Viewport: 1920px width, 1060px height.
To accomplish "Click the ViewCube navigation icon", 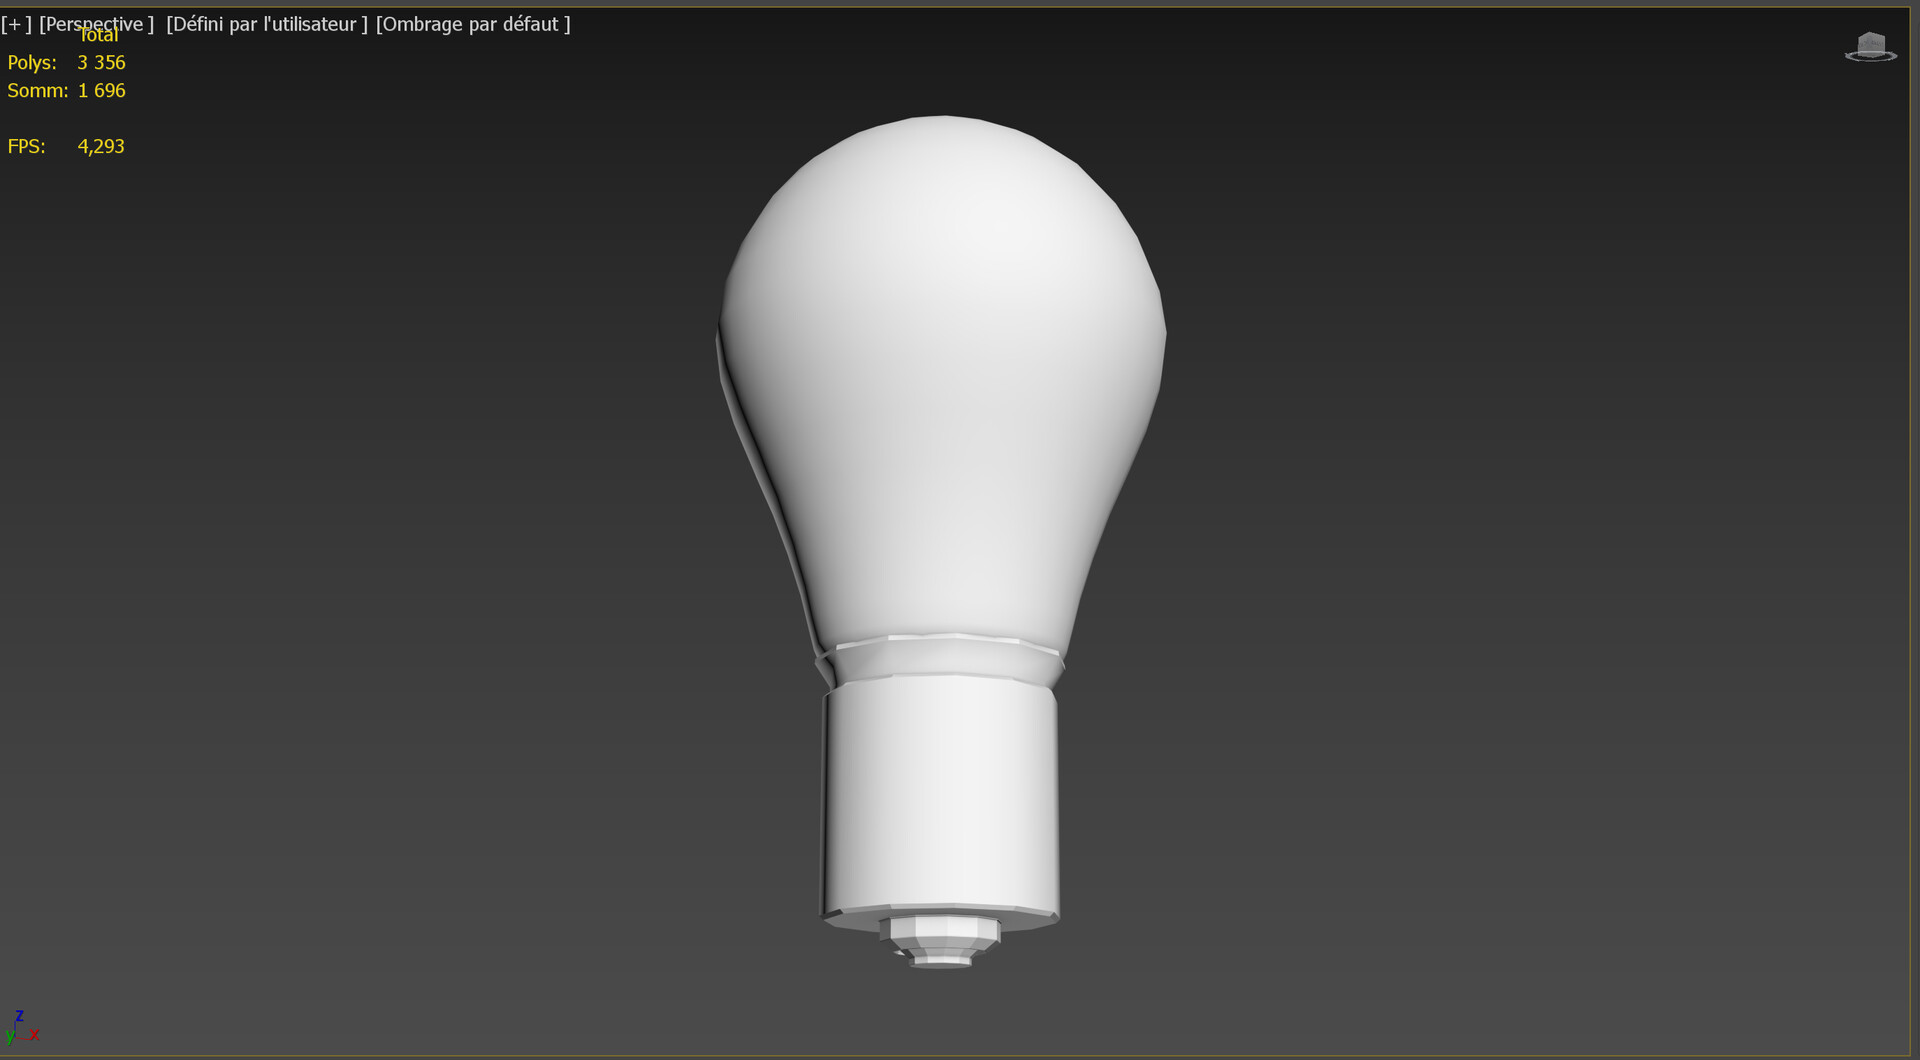I will coord(1870,47).
